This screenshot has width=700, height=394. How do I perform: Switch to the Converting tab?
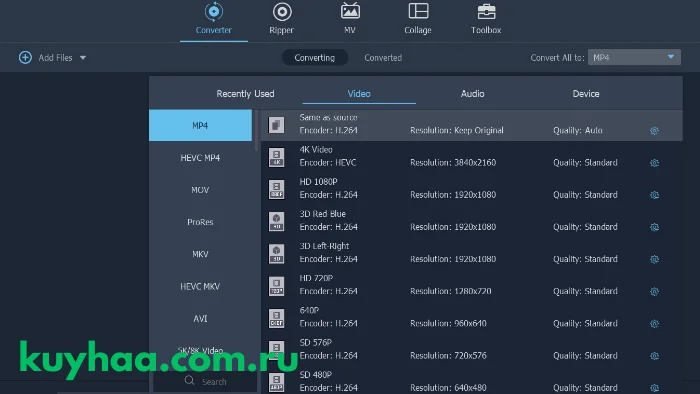tap(315, 58)
